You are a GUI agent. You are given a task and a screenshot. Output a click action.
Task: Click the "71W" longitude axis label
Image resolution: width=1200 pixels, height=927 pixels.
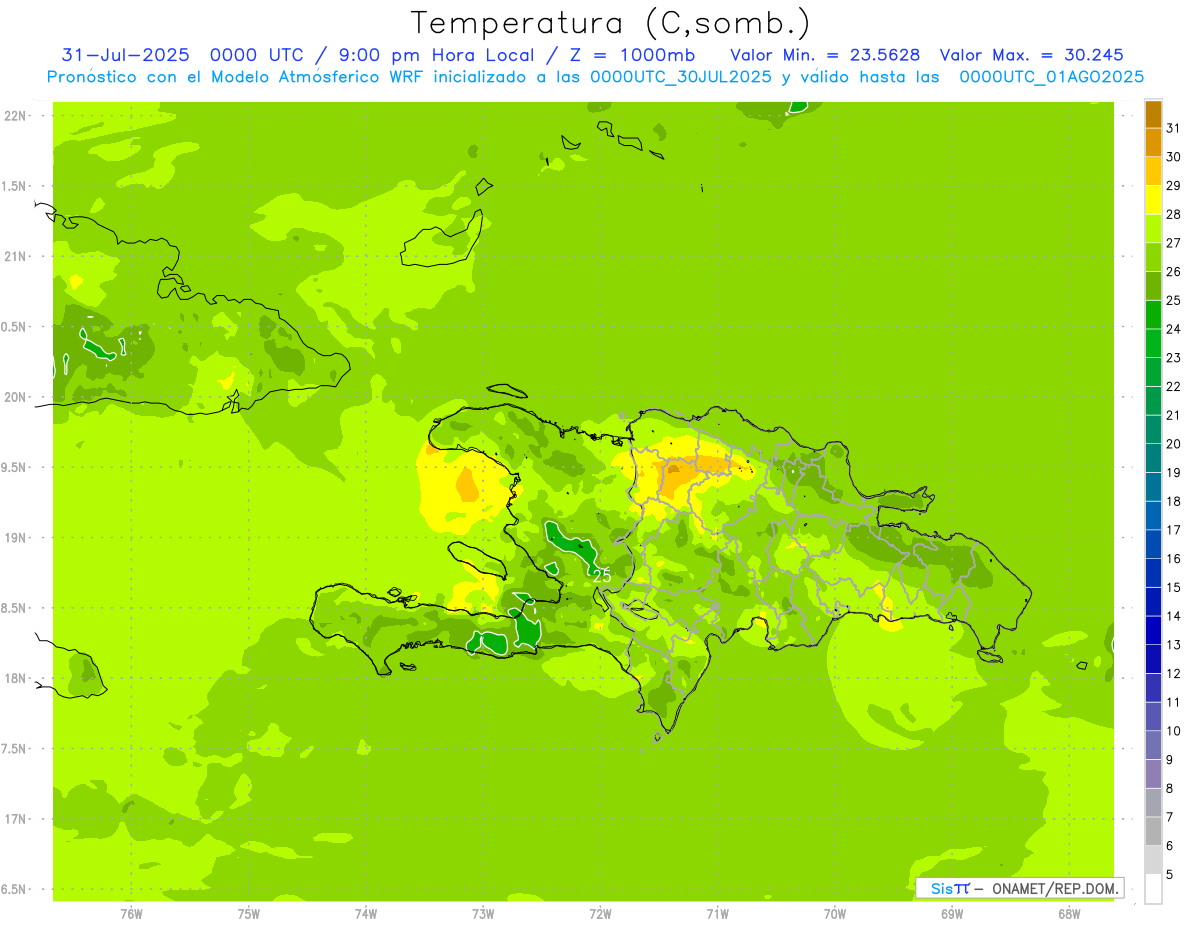click(x=717, y=913)
